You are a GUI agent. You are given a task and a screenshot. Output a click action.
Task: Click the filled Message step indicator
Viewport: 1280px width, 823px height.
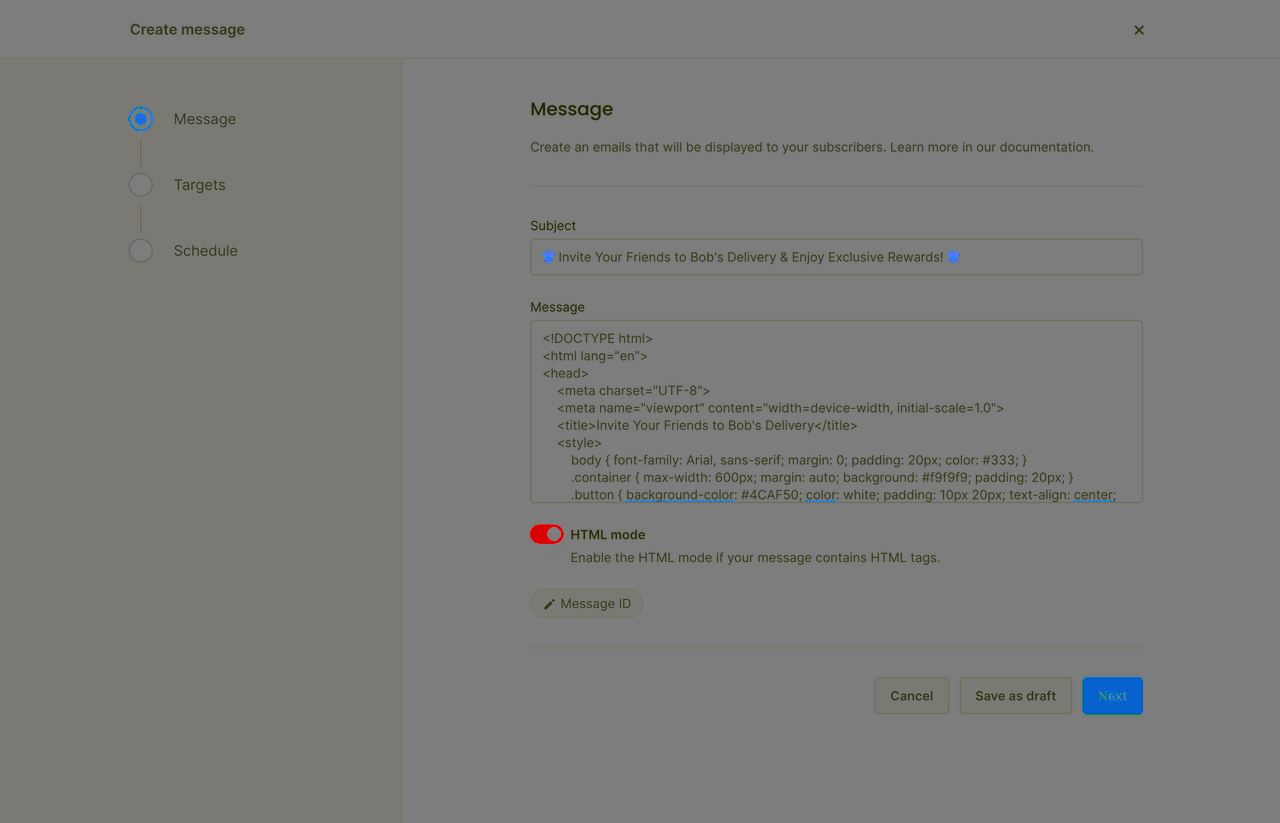coord(140,118)
